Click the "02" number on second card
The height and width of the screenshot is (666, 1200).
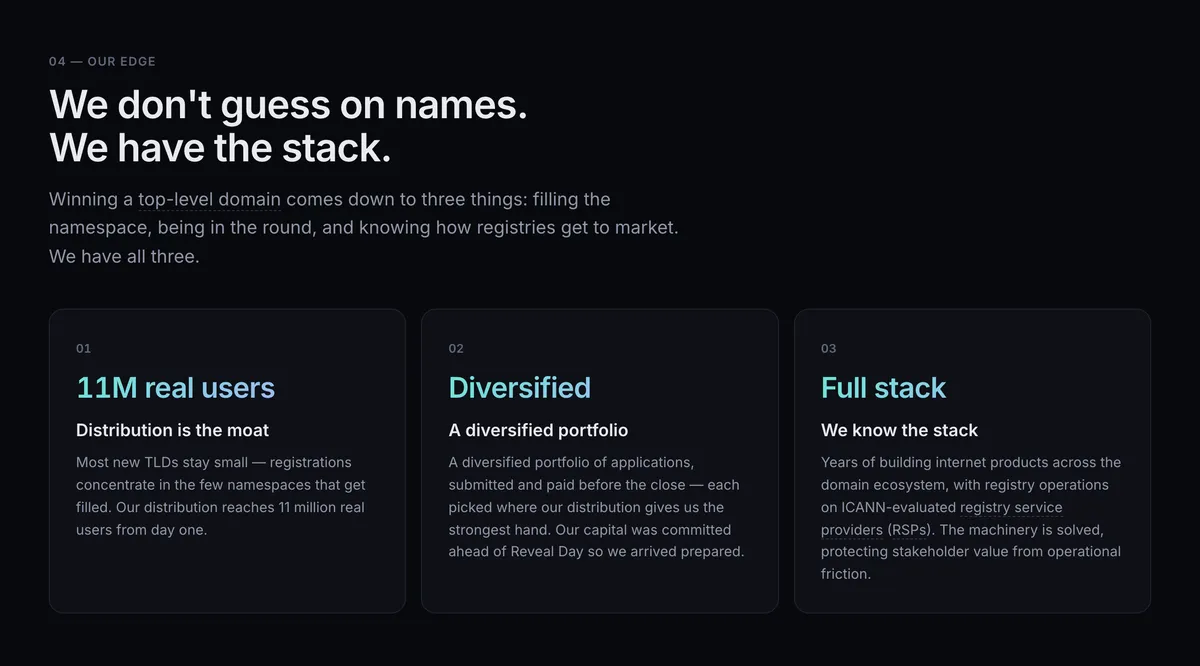[x=456, y=348]
